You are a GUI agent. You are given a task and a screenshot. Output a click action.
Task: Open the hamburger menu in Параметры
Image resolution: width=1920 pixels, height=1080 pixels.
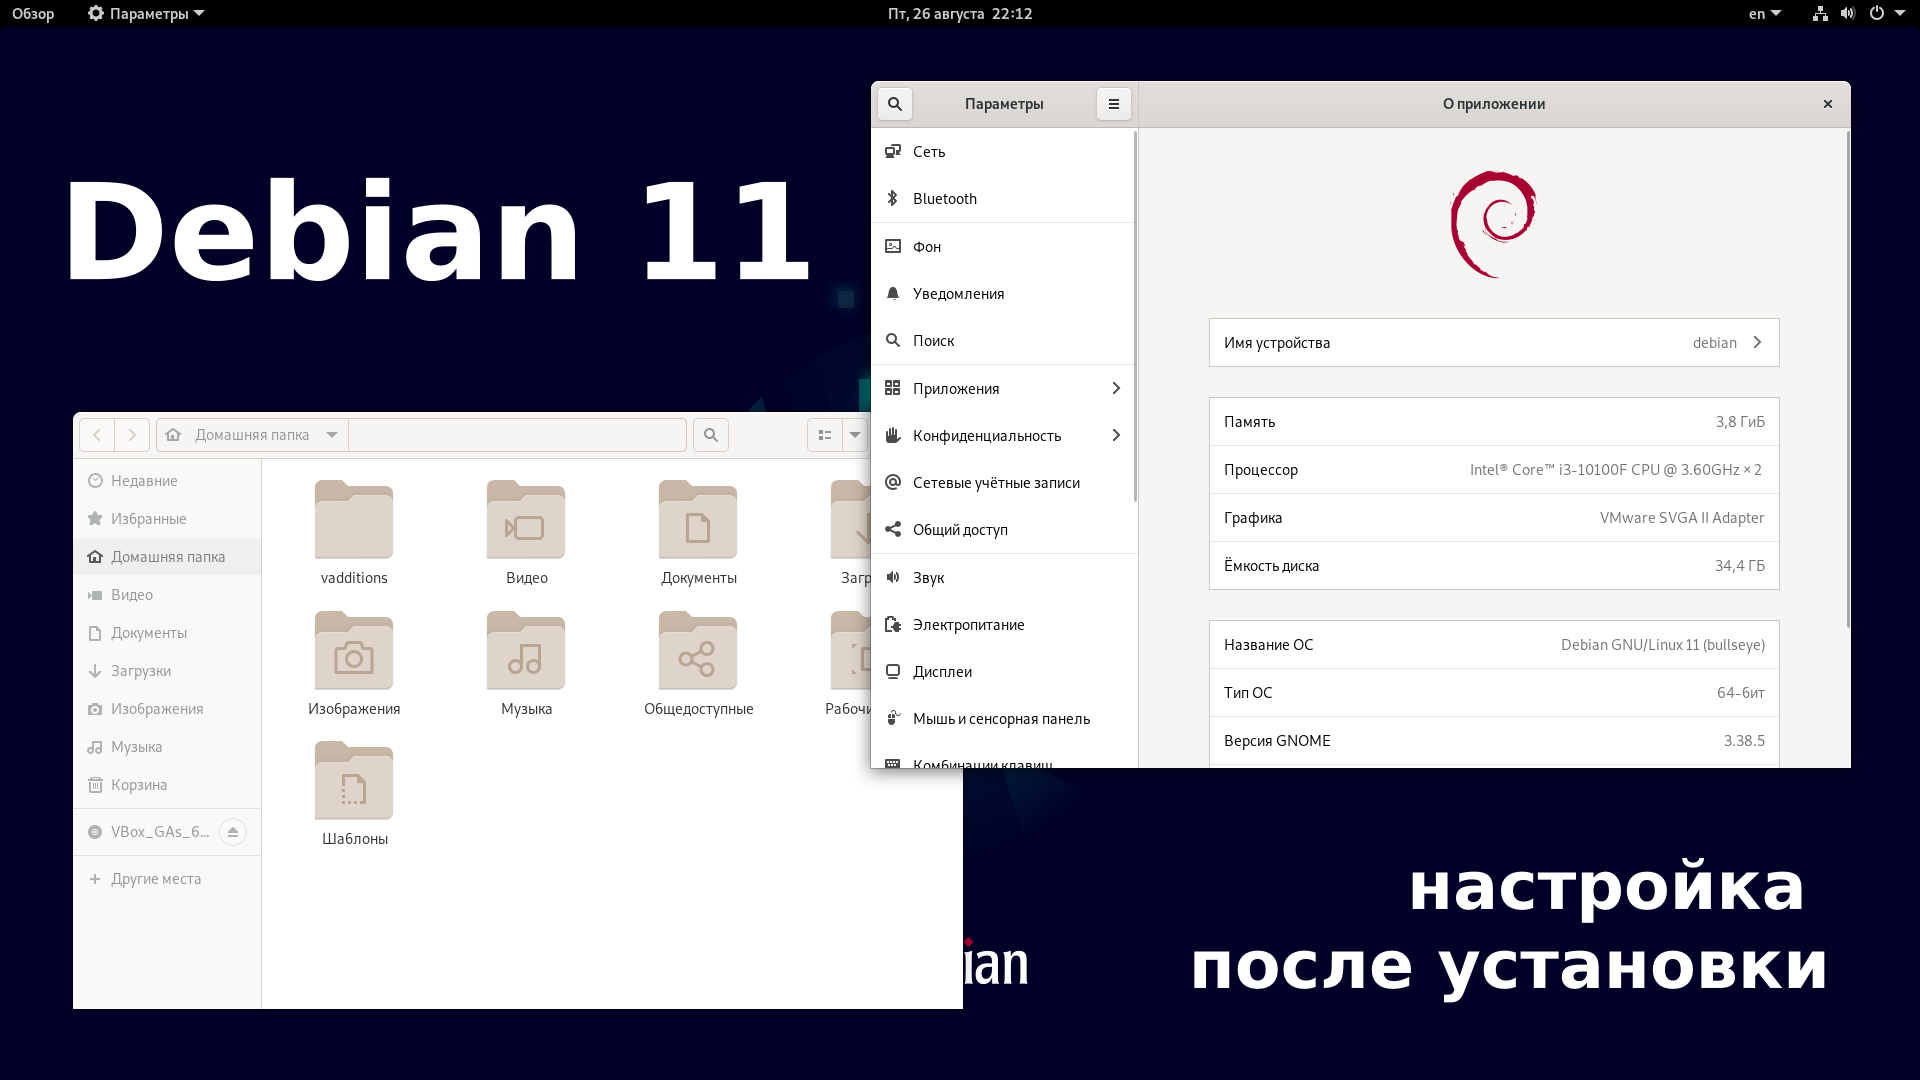1114,103
